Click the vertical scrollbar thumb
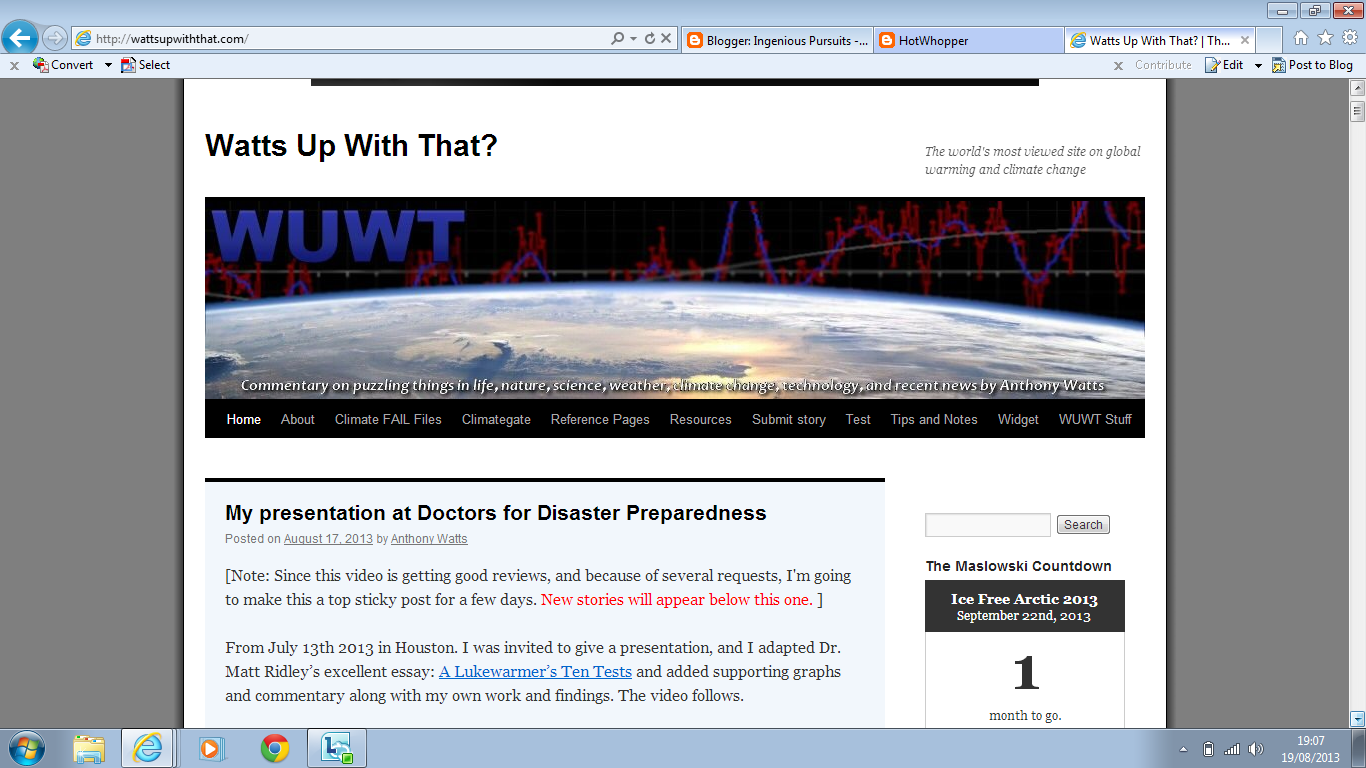 tap(1357, 110)
